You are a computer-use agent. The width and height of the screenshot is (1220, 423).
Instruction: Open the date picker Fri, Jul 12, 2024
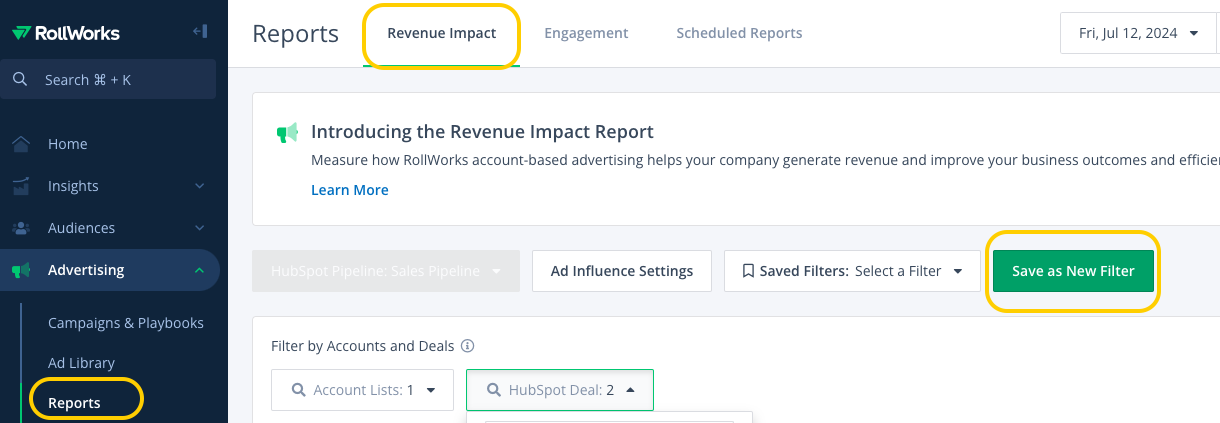click(1139, 33)
